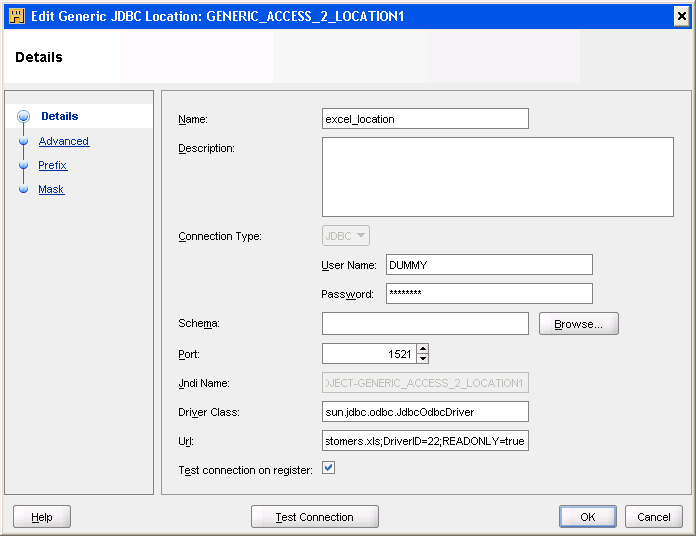
Task: Open Help for this dialog
Action: pos(42,517)
